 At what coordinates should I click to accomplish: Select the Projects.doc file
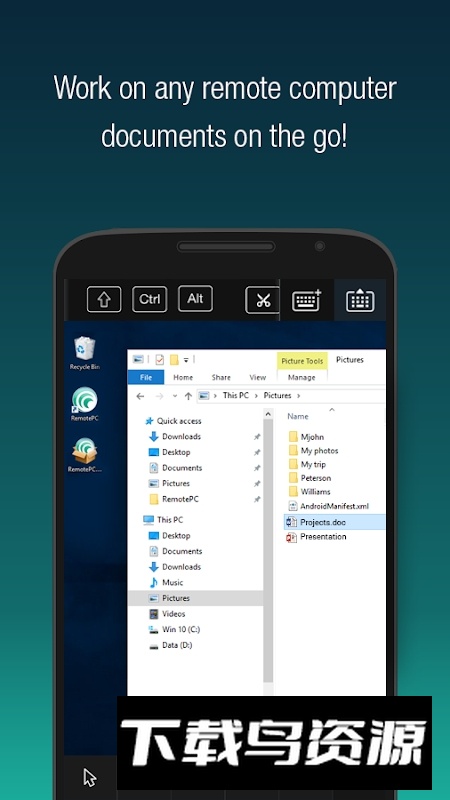(335, 522)
